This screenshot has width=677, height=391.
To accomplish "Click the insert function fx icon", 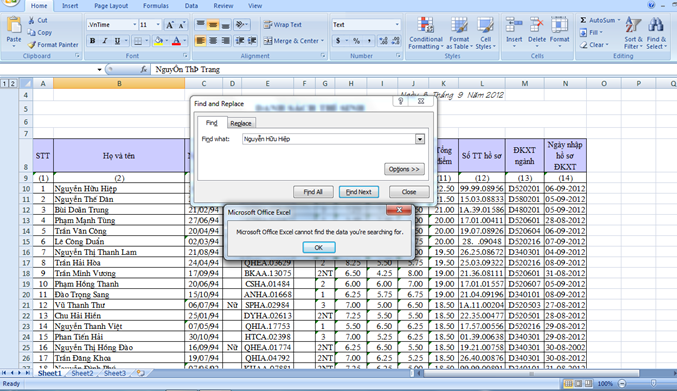I will pyautogui.click(x=143, y=69).
